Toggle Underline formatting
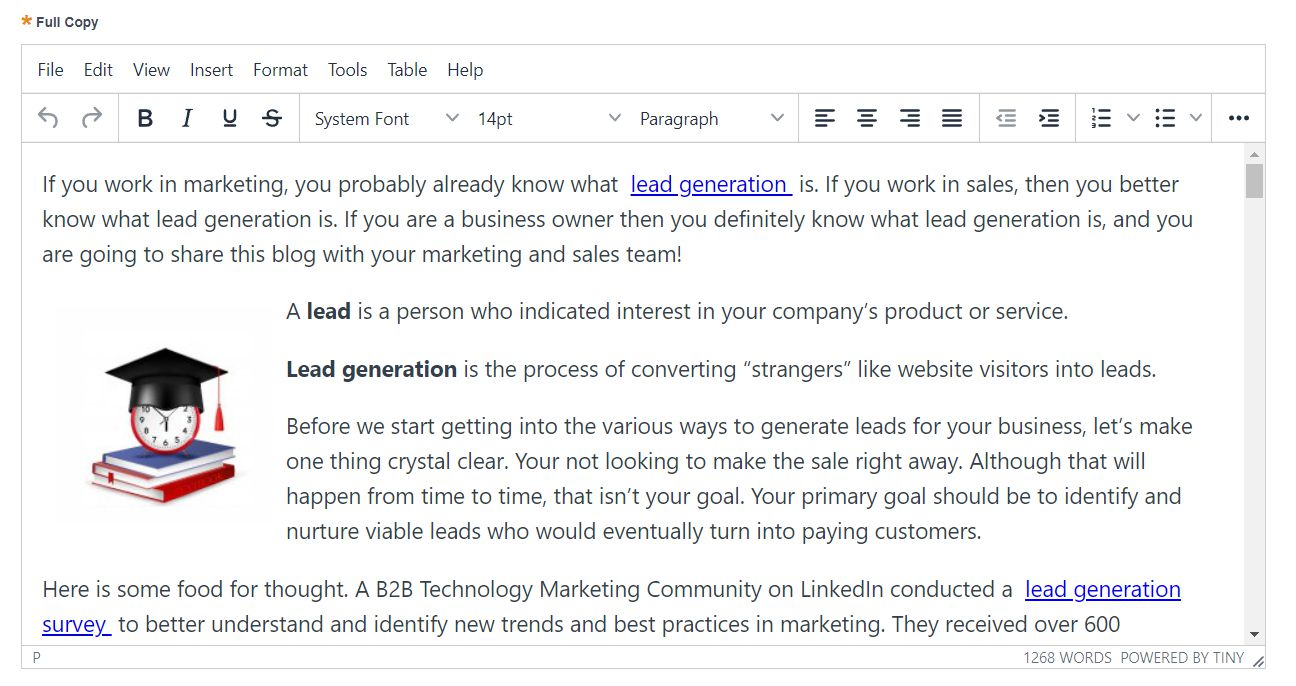Screen dimensions: 1296x686 coord(230,118)
